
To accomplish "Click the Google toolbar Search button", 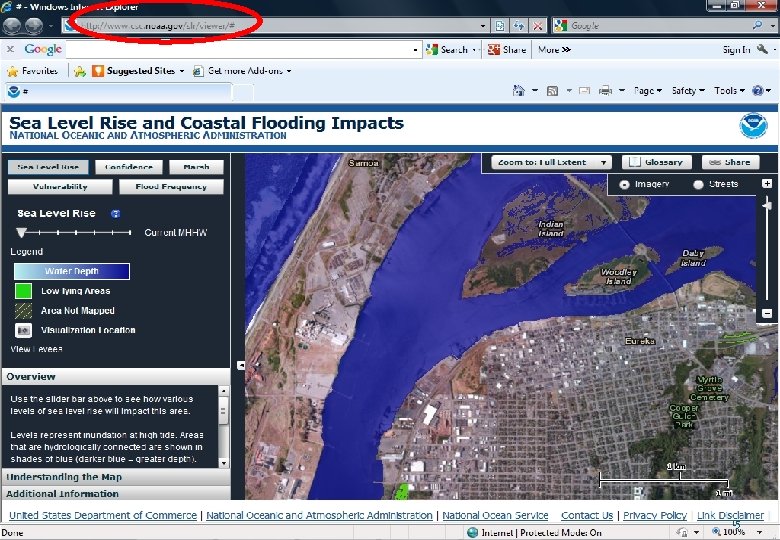I will tap(447, 50).
